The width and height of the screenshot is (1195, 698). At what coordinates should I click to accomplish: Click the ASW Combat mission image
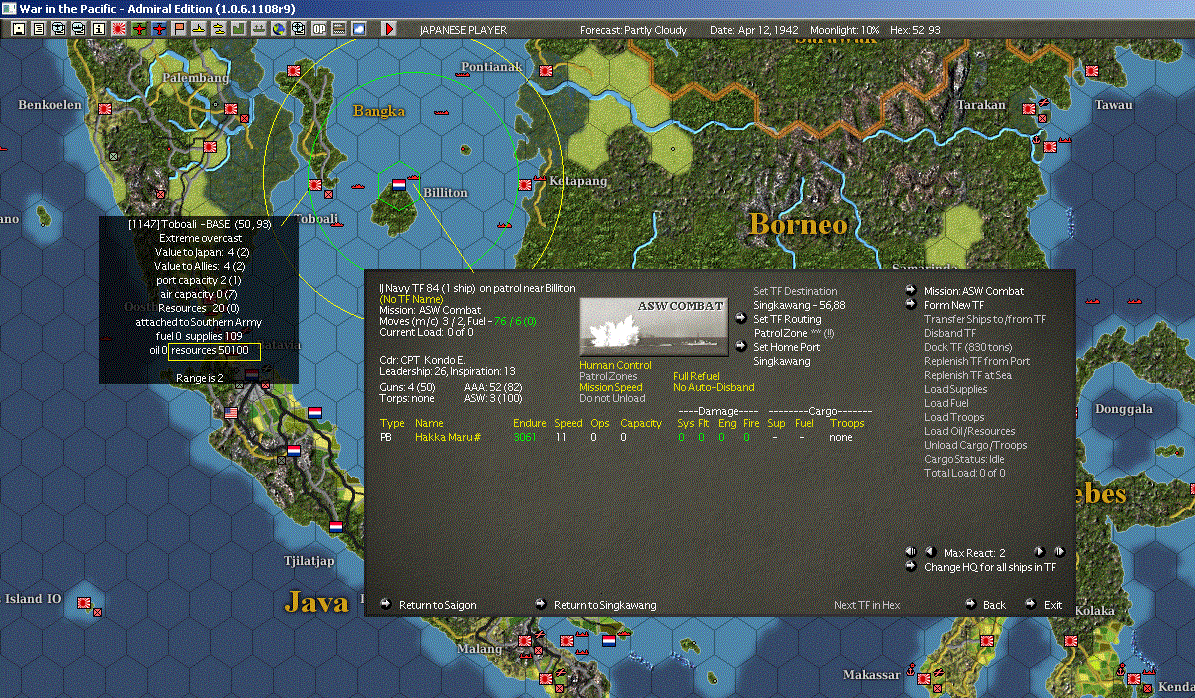coord(653,326)
